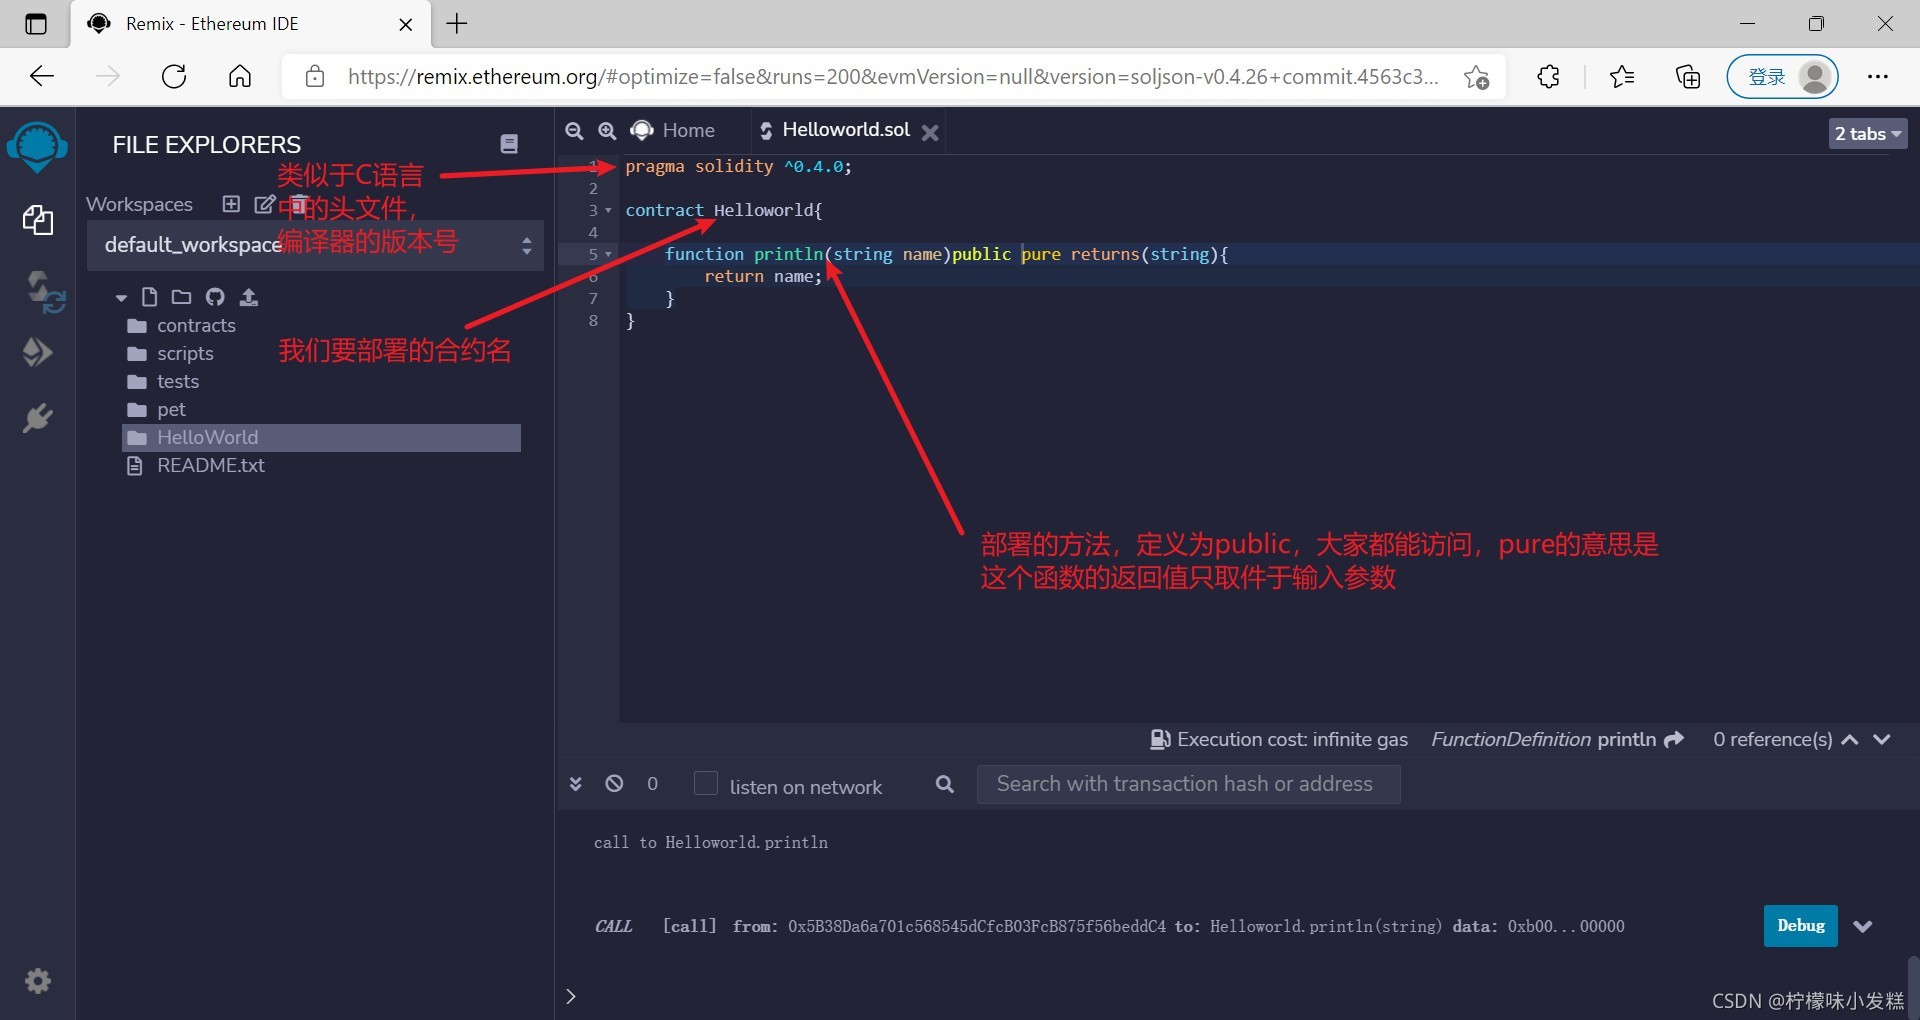Open the browser home page
This screenshot has width=1920, height=1020.
[x=240, y=76]
